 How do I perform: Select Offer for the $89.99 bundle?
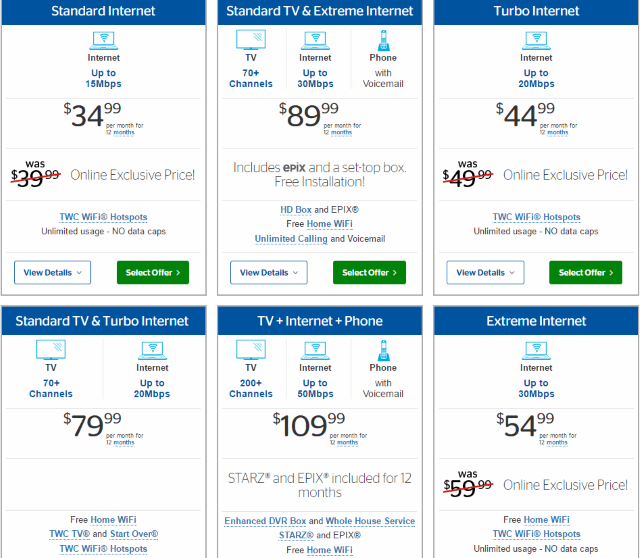point(369,272)
